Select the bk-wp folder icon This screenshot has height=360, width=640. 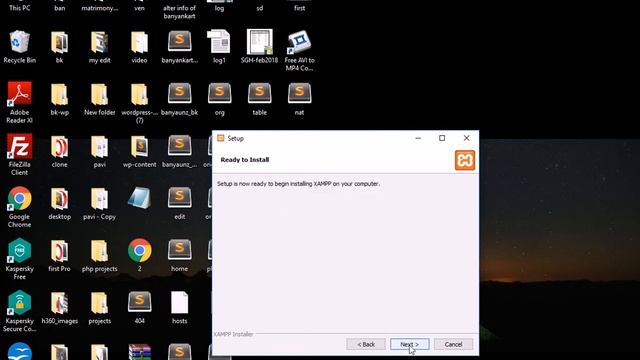coord(60,95)
